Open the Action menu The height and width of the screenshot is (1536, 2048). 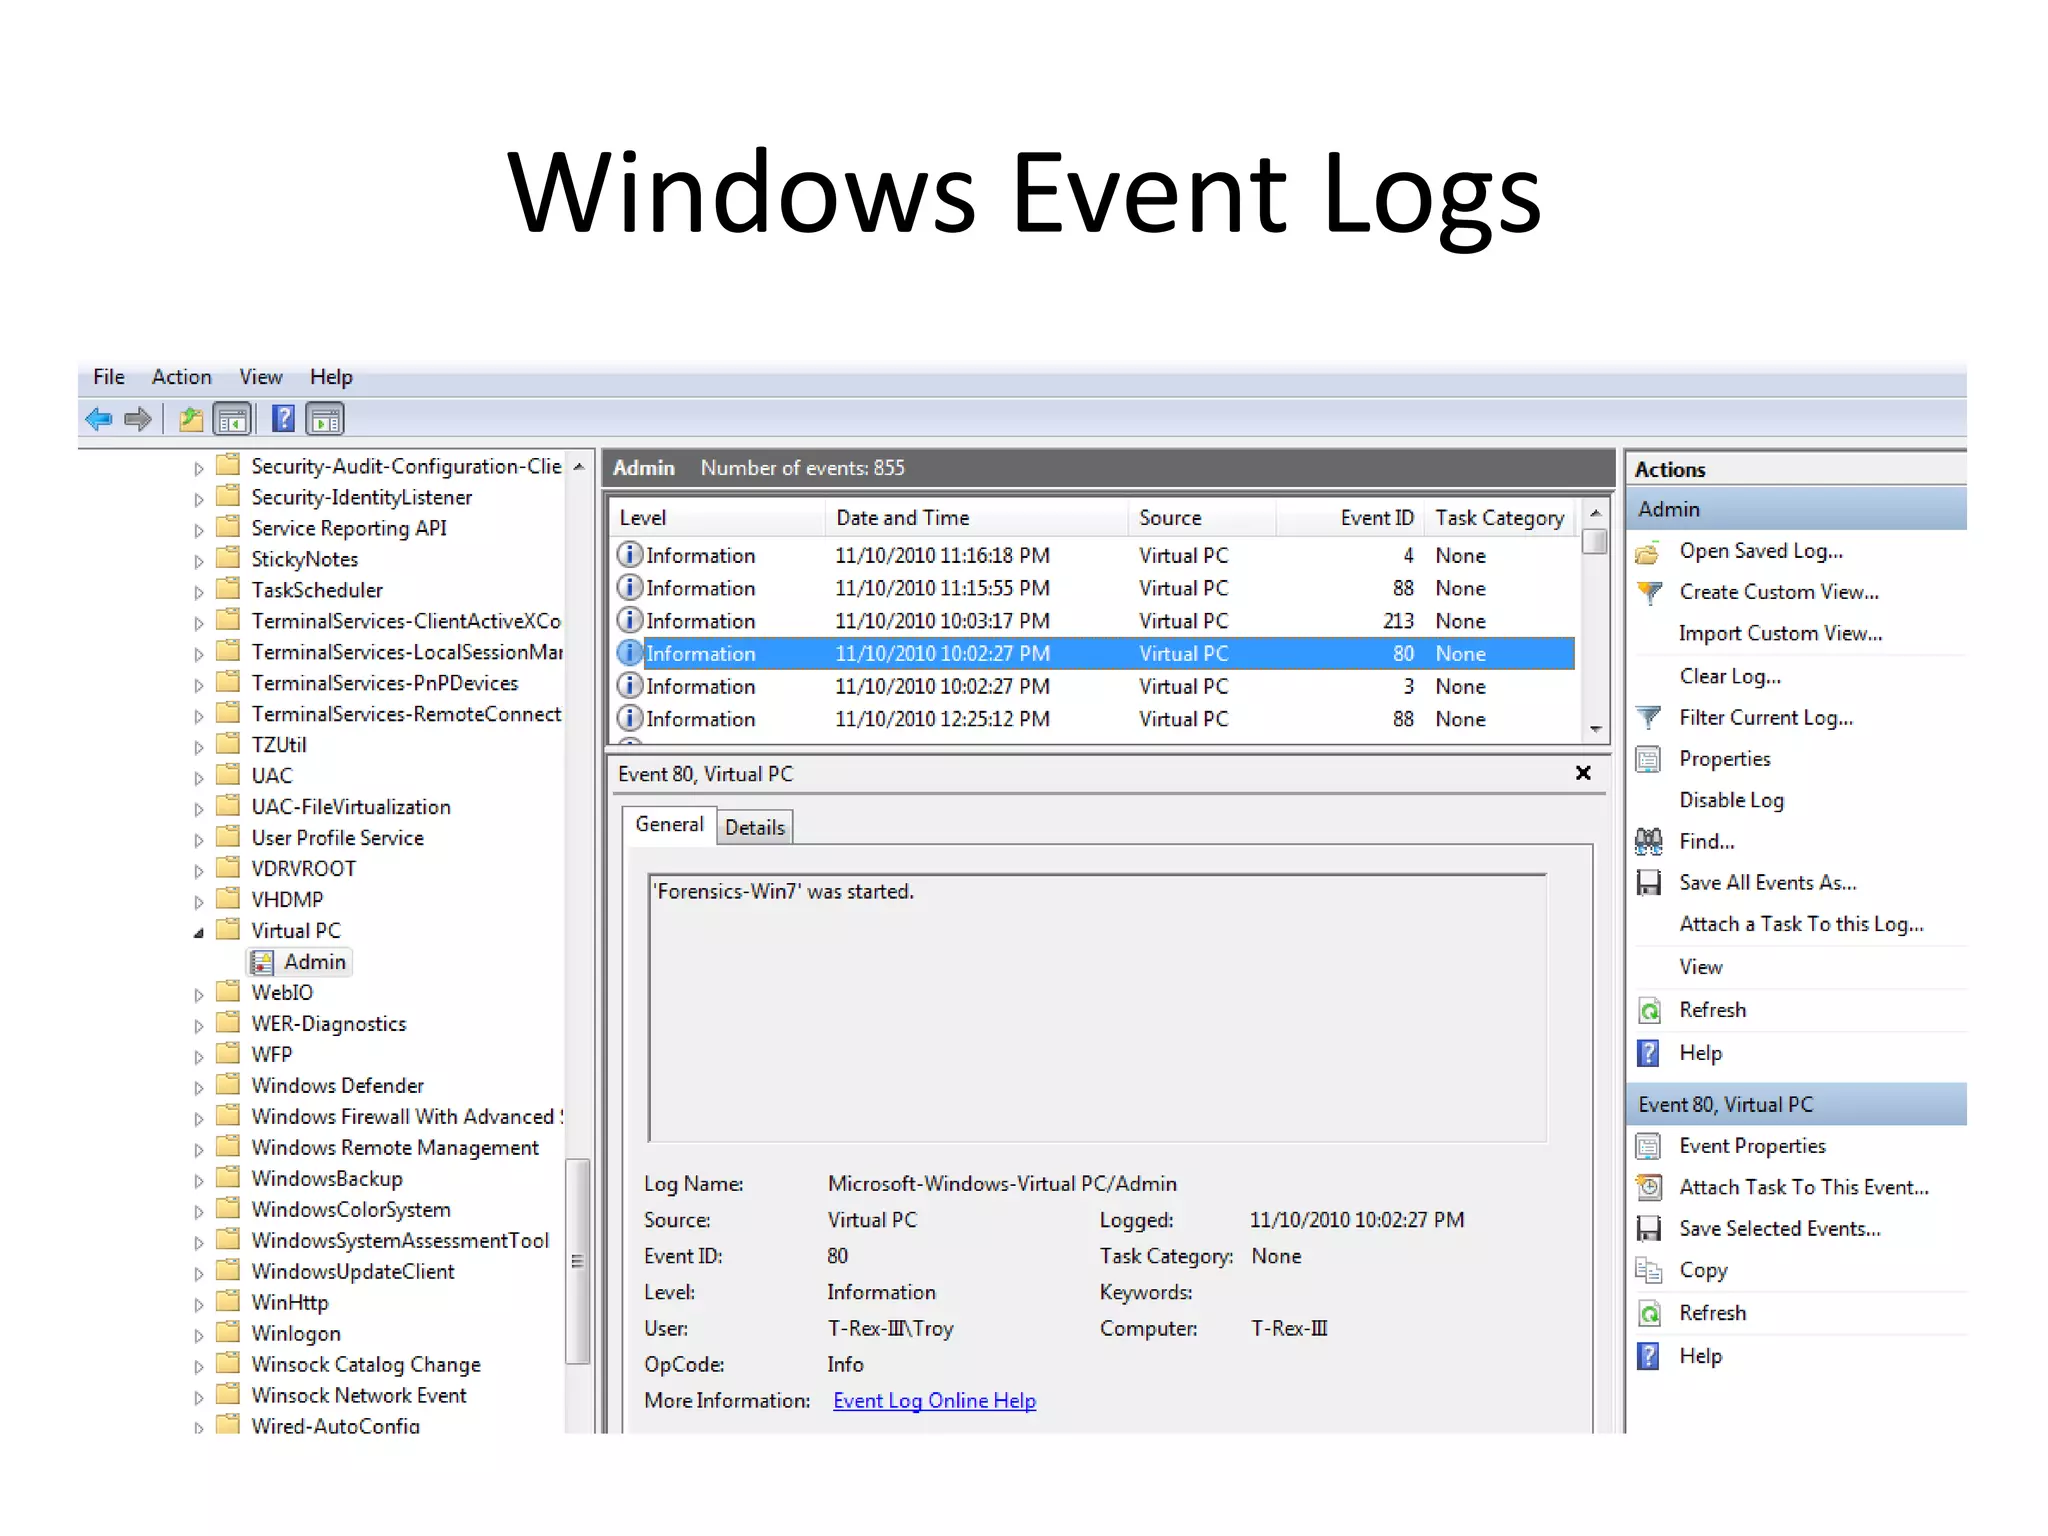tap(181, 377)
